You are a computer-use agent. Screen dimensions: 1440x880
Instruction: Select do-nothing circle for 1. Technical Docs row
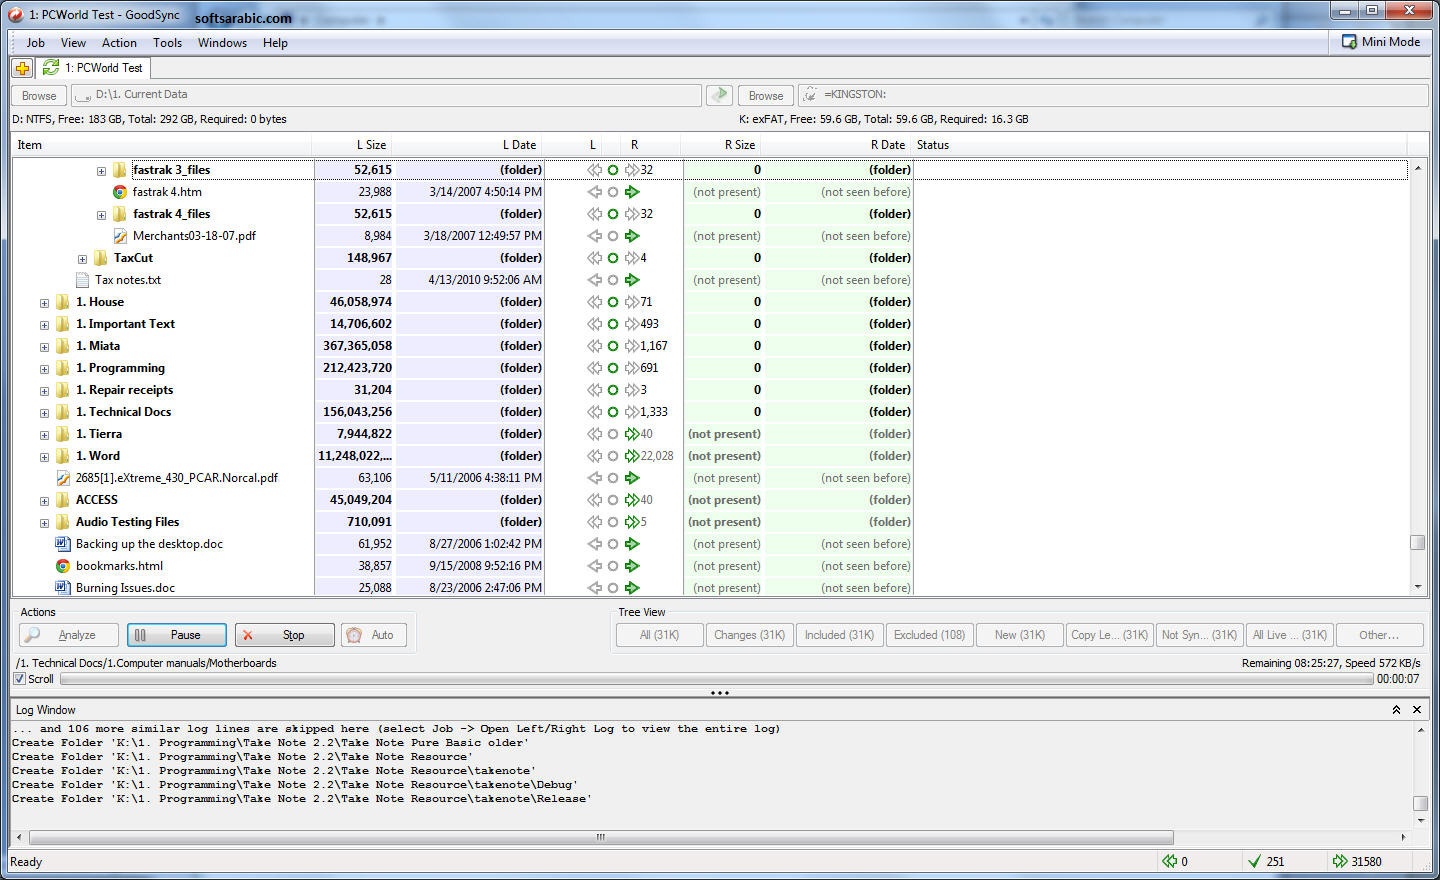pyautogui.click(x=613, y=412)
